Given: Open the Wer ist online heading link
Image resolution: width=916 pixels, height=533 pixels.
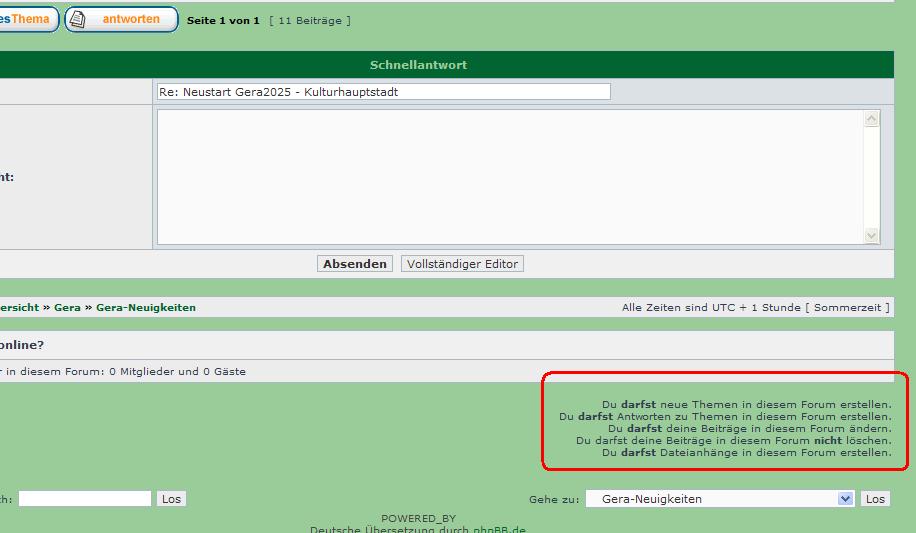Looking at the screenshot, I should point(20,345).
